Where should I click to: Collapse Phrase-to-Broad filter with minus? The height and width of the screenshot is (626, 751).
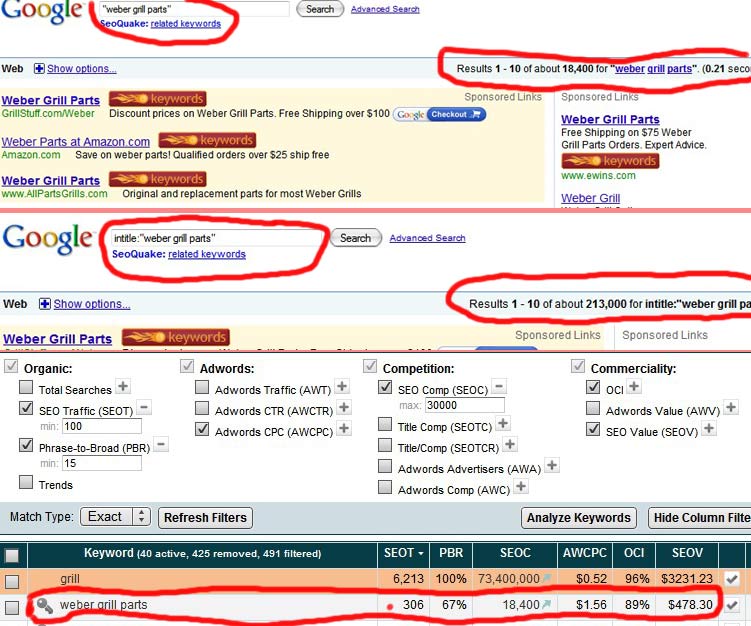[161, 444]
